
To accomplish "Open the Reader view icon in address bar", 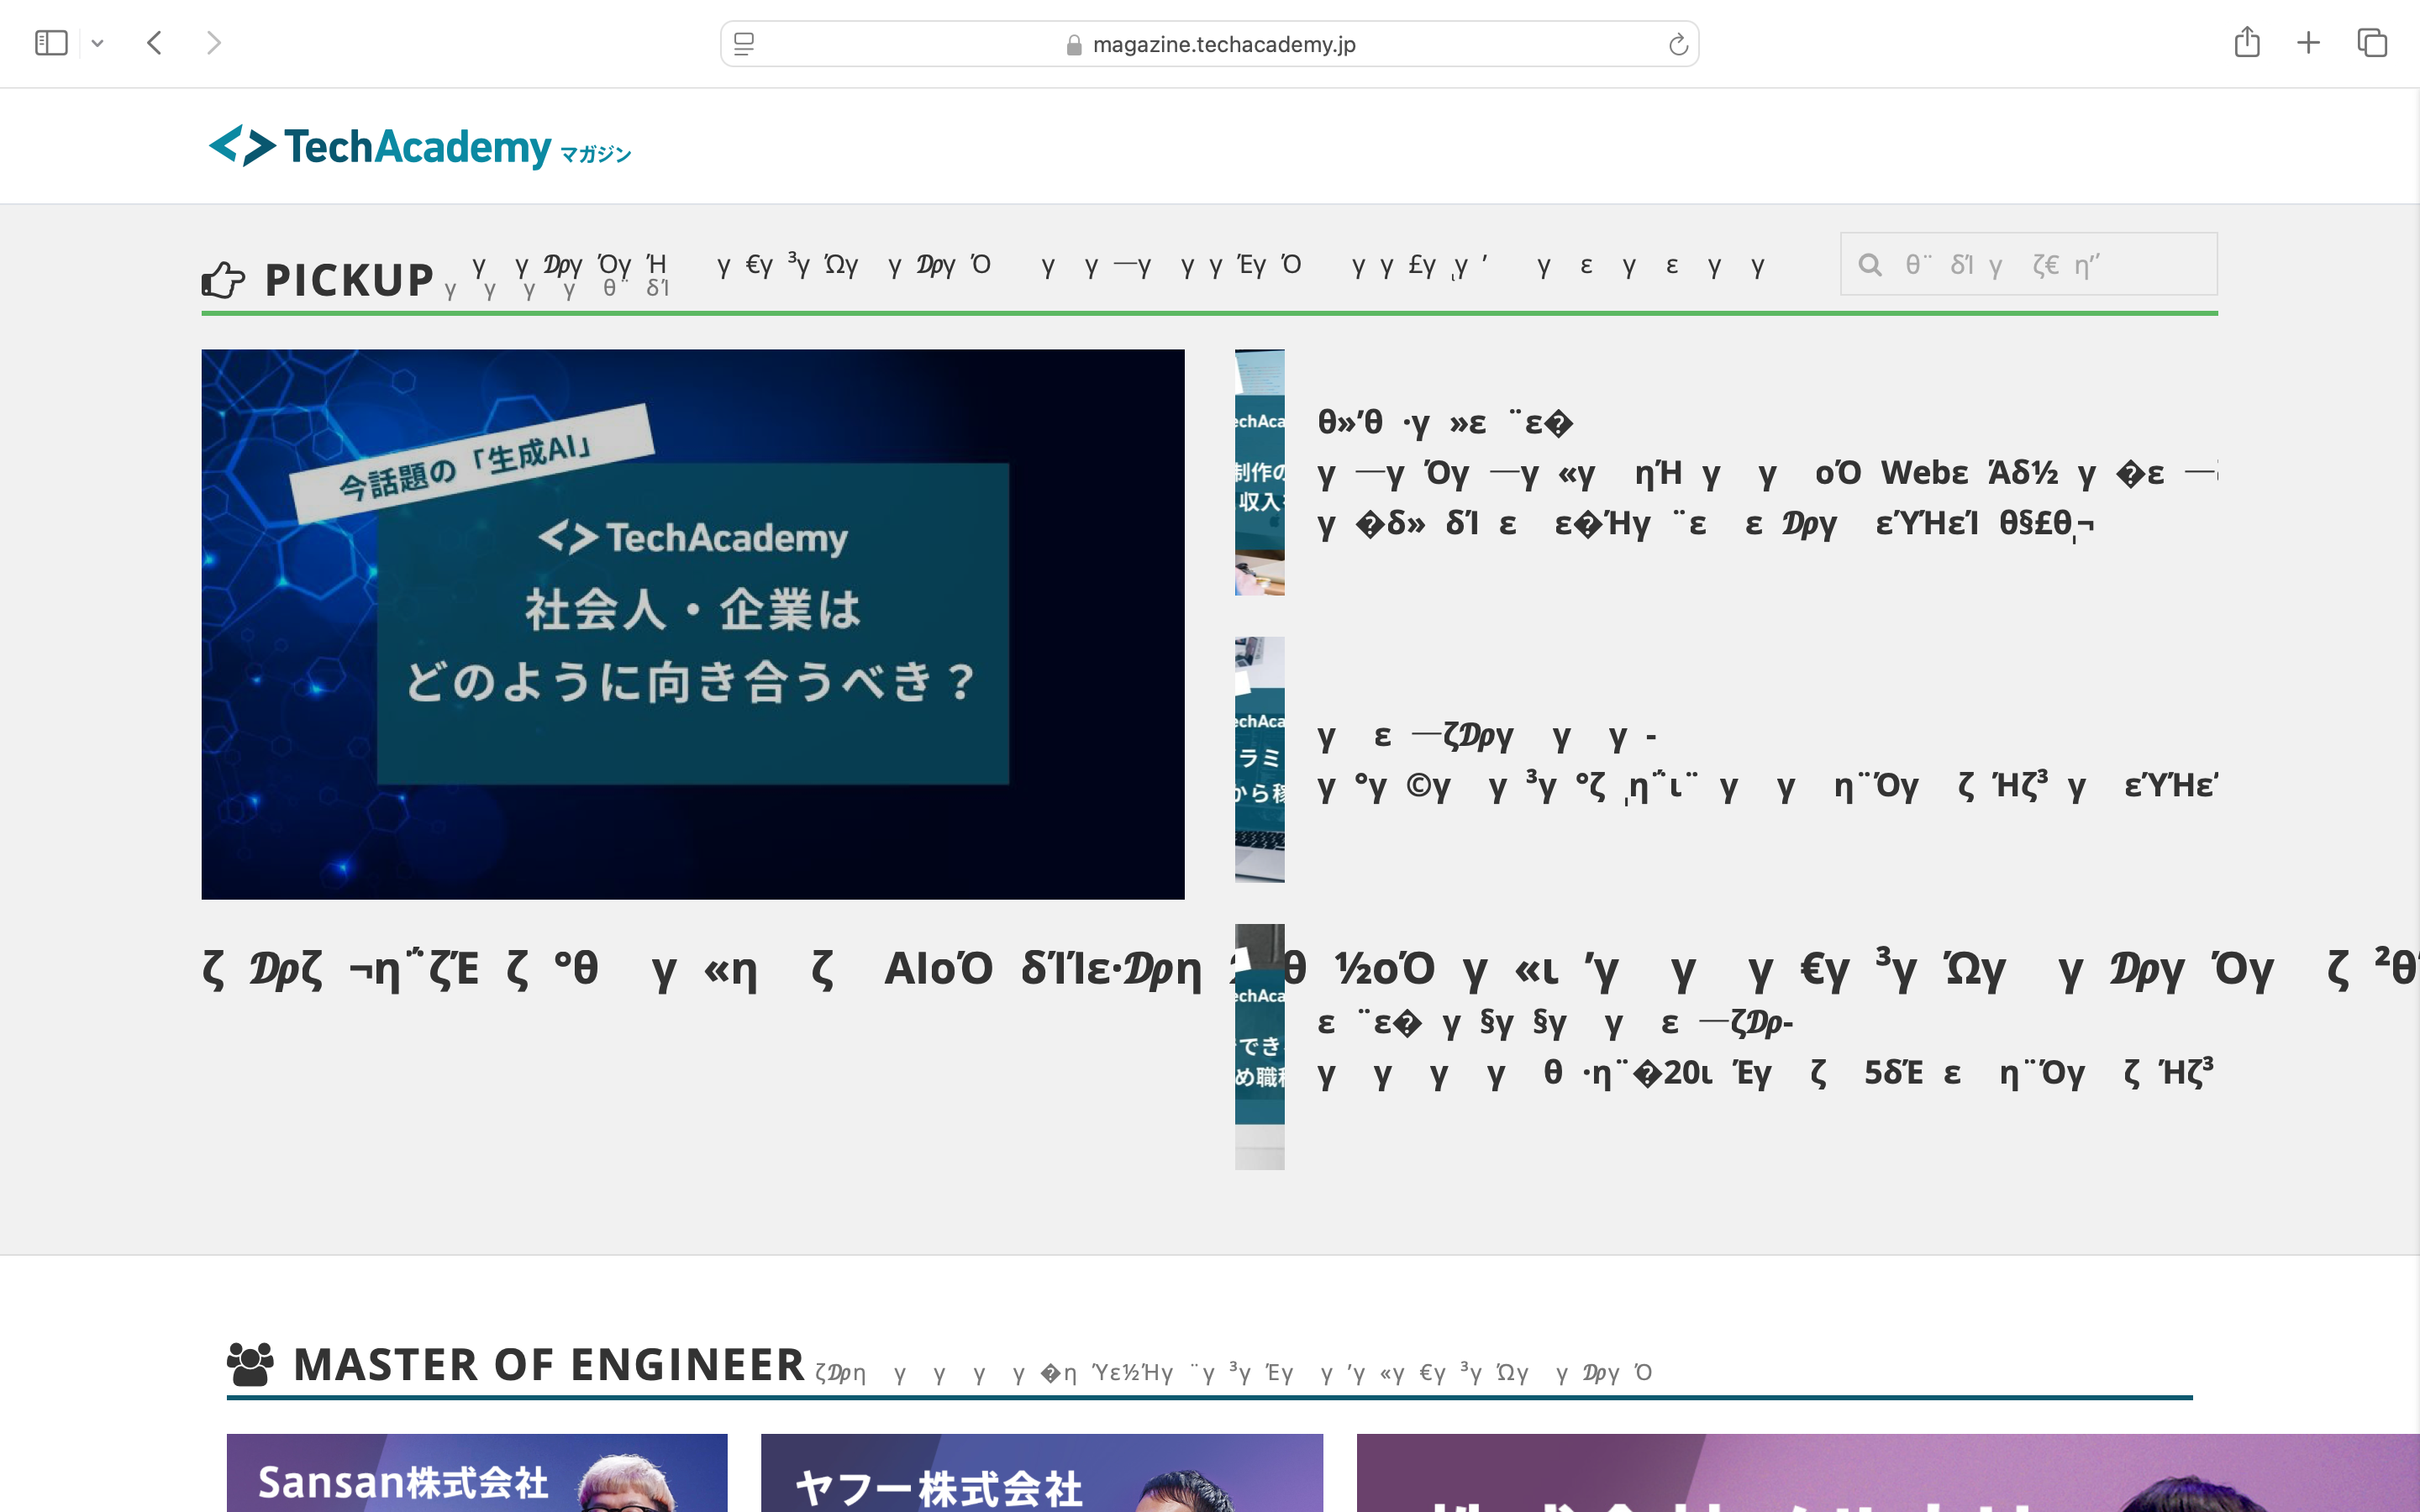I will pyautogui.click(x=744, y=44).
